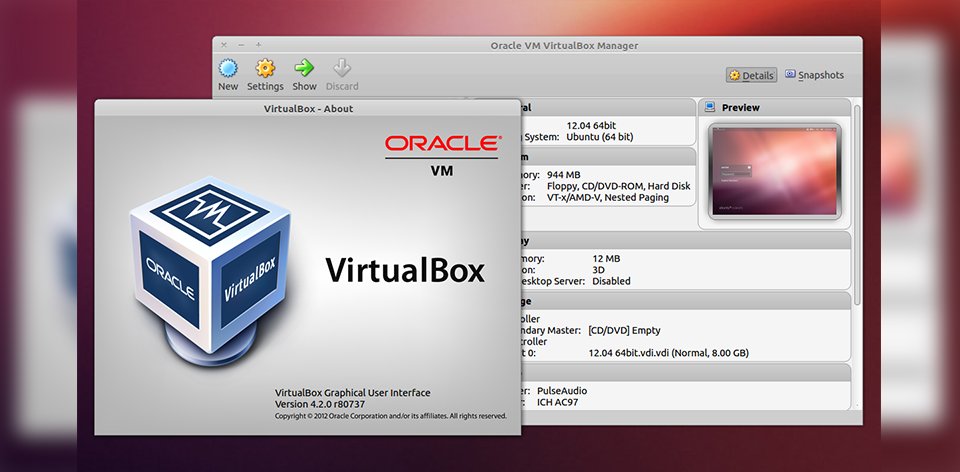Click the "944 MB" memory value
Viewport: 960px width, 472px height.
563,174
